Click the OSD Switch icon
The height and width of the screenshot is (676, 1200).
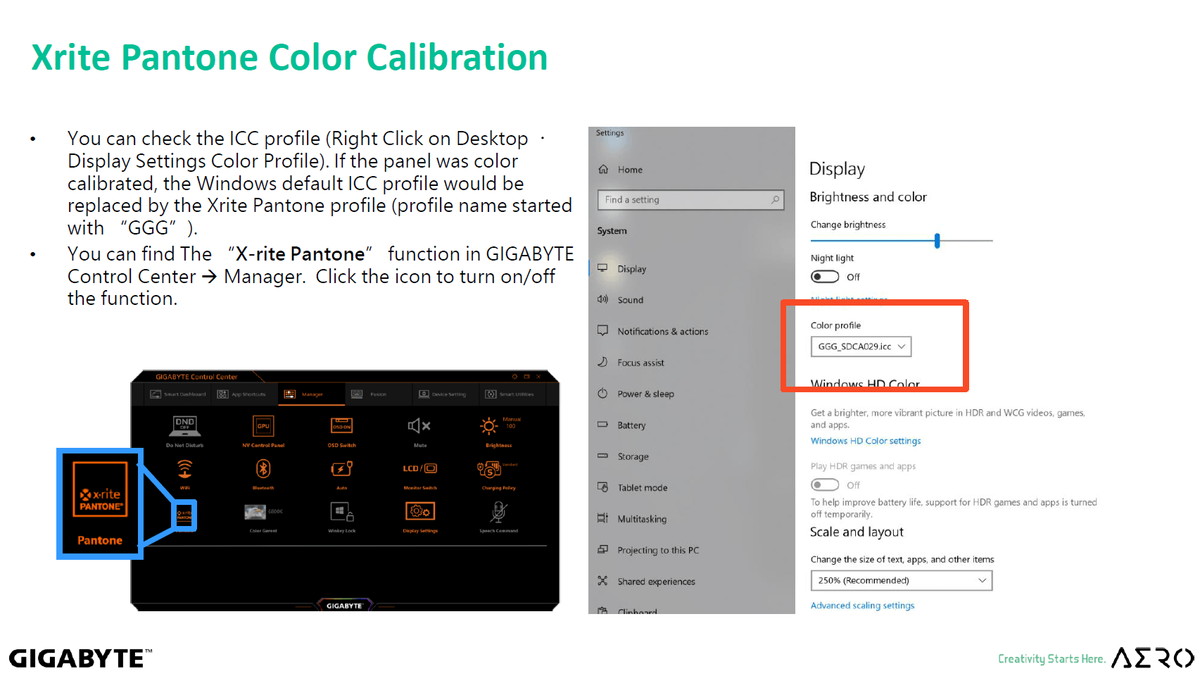click(x=341, y=425)
